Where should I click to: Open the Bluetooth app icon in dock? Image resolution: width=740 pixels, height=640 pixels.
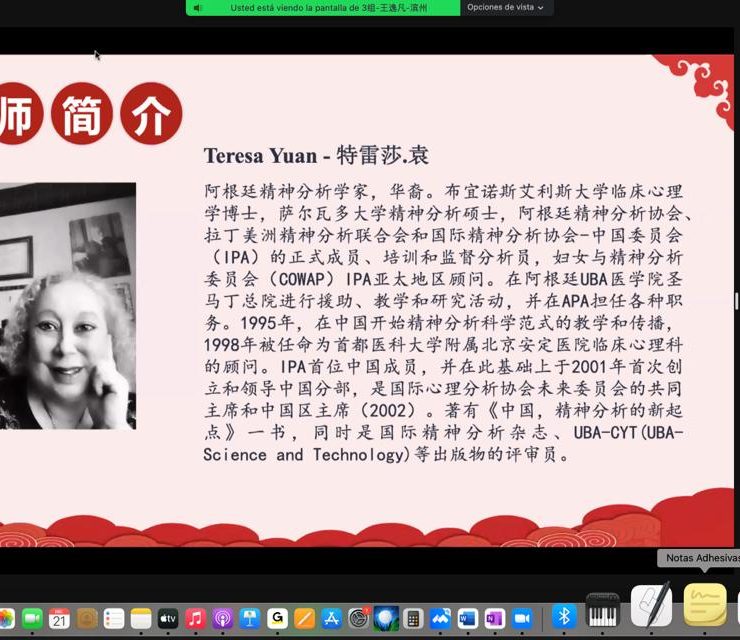point(564,617)
